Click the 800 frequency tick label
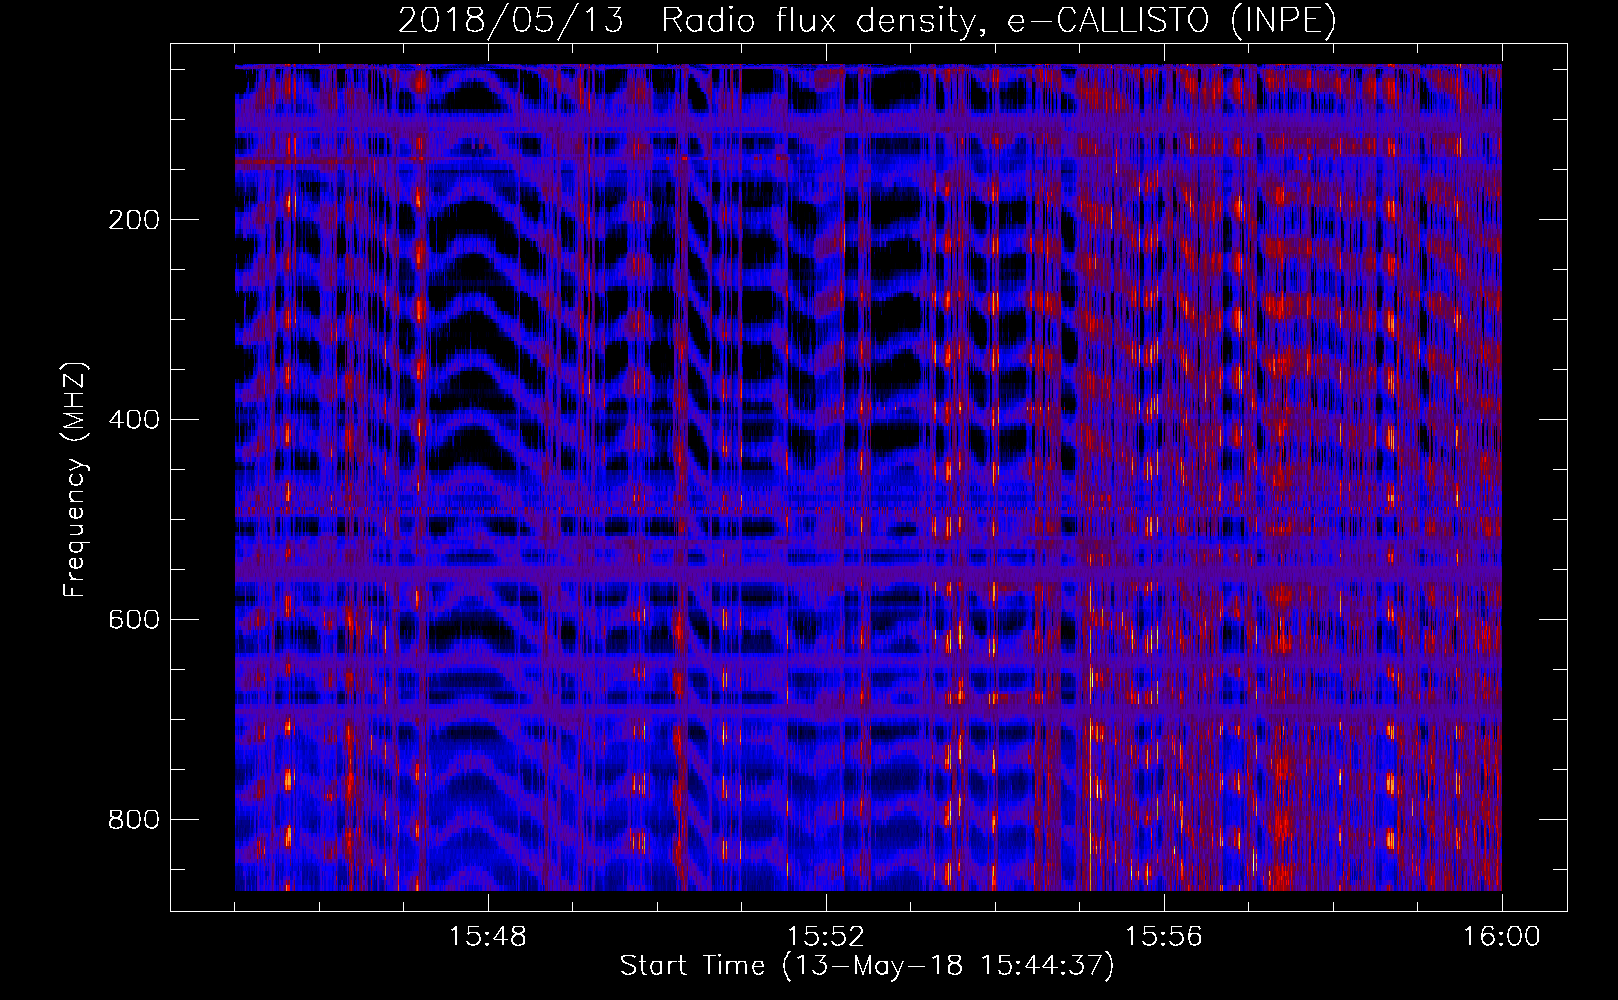Viewport: 1618px width, 1000px height. point(134,820)
